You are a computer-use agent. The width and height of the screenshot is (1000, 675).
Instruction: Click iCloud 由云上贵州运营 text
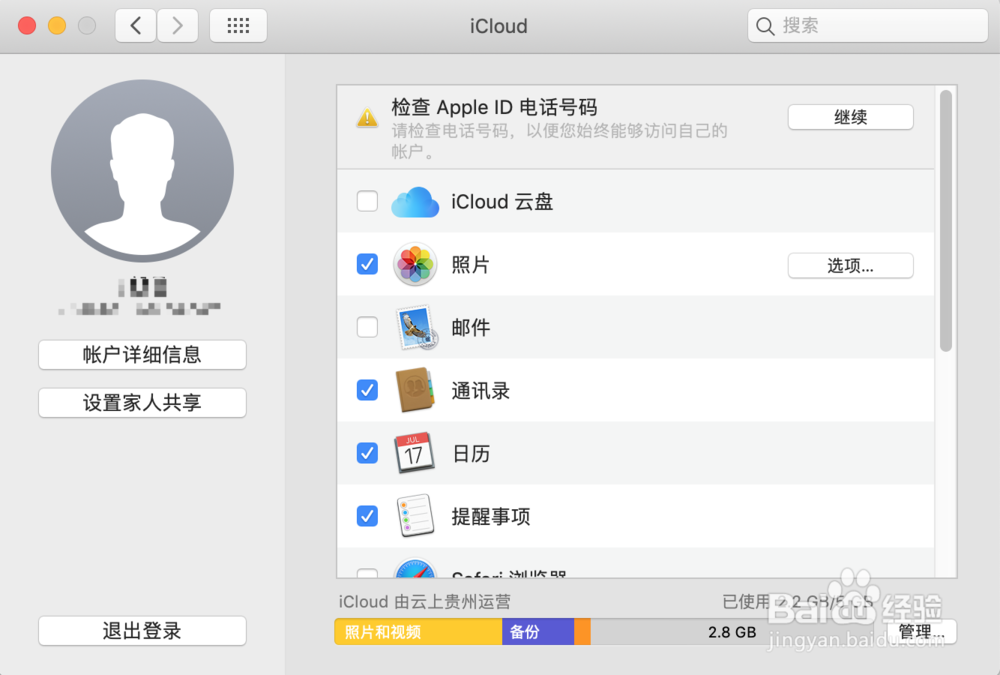coord(425,602)
